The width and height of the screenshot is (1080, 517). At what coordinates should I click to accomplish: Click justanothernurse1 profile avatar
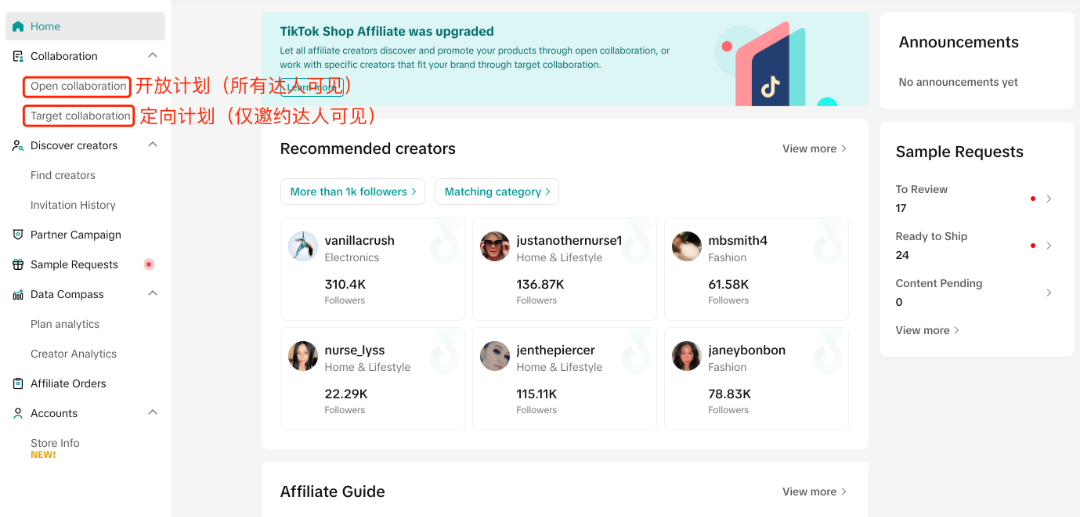pyautogui.click(x=495, y=246)
